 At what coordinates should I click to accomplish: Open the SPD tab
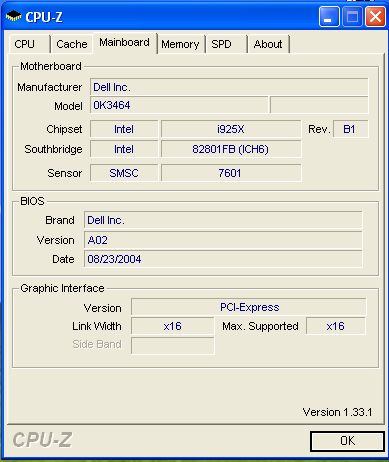[226, 44]
